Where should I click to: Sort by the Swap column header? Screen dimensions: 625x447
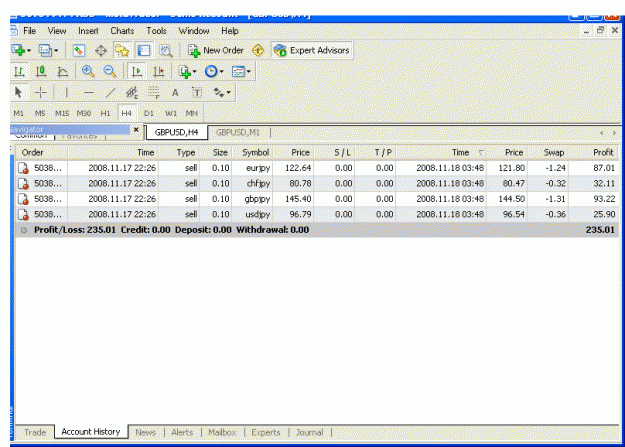coord(549,152)
